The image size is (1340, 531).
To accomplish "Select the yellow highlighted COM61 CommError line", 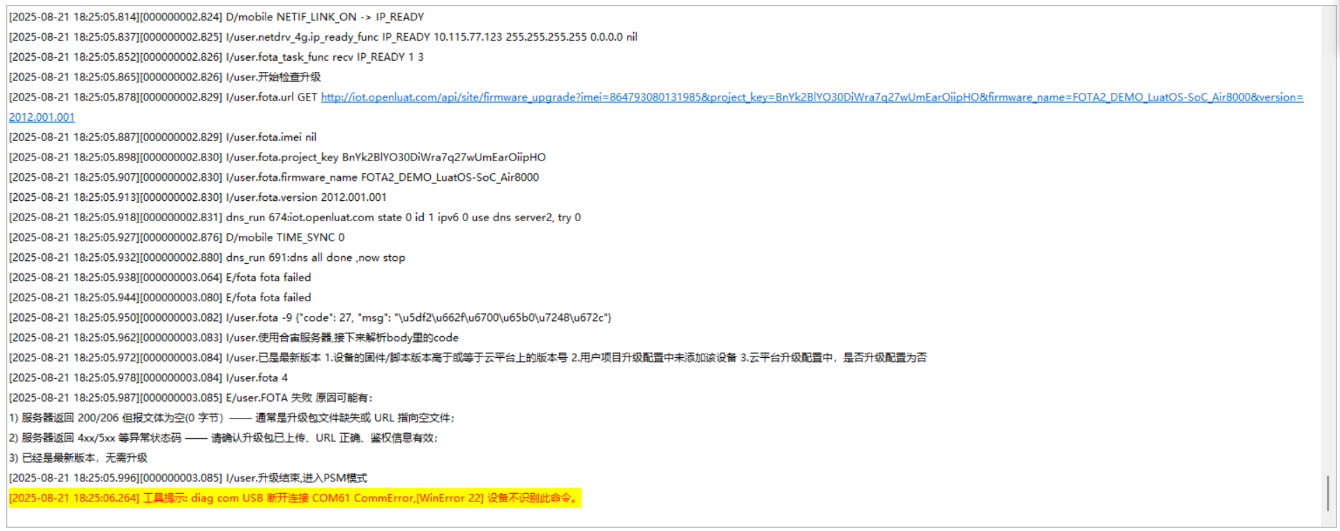I will pos(295,498).
